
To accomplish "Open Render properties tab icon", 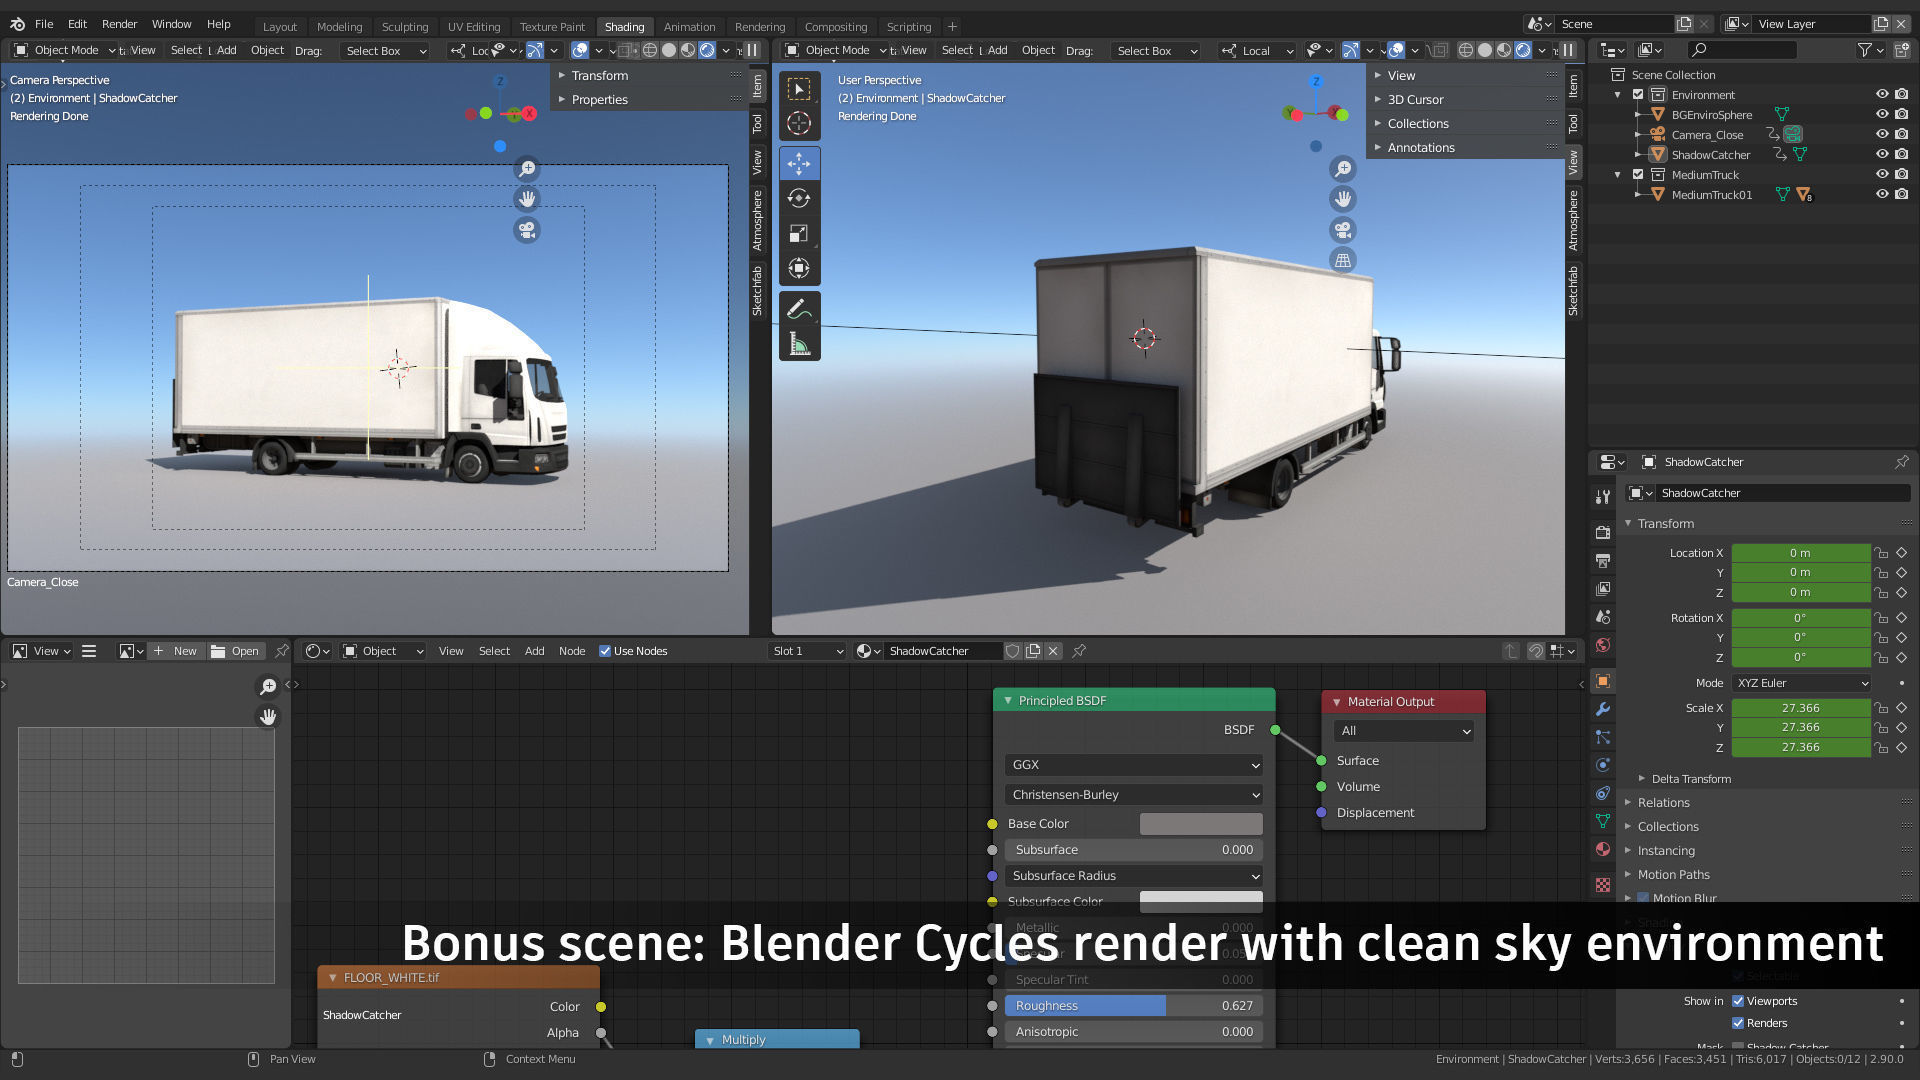I will tap(1603, 533).
